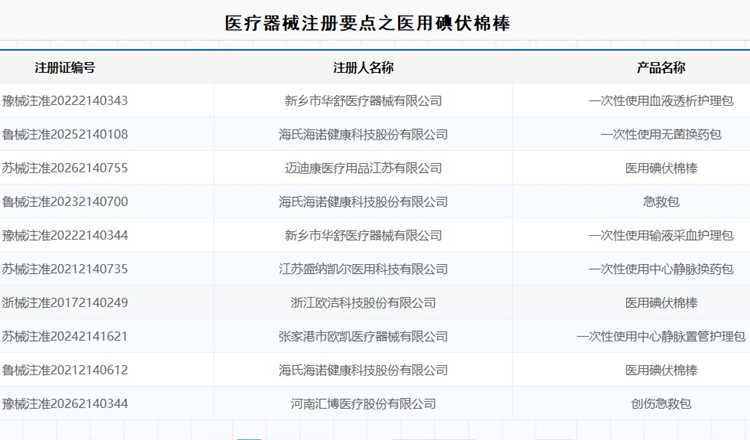Viewport: 750px width, 440px height.
Task: Select product 一次性使用中心静脉换药包
Action: 661,269
